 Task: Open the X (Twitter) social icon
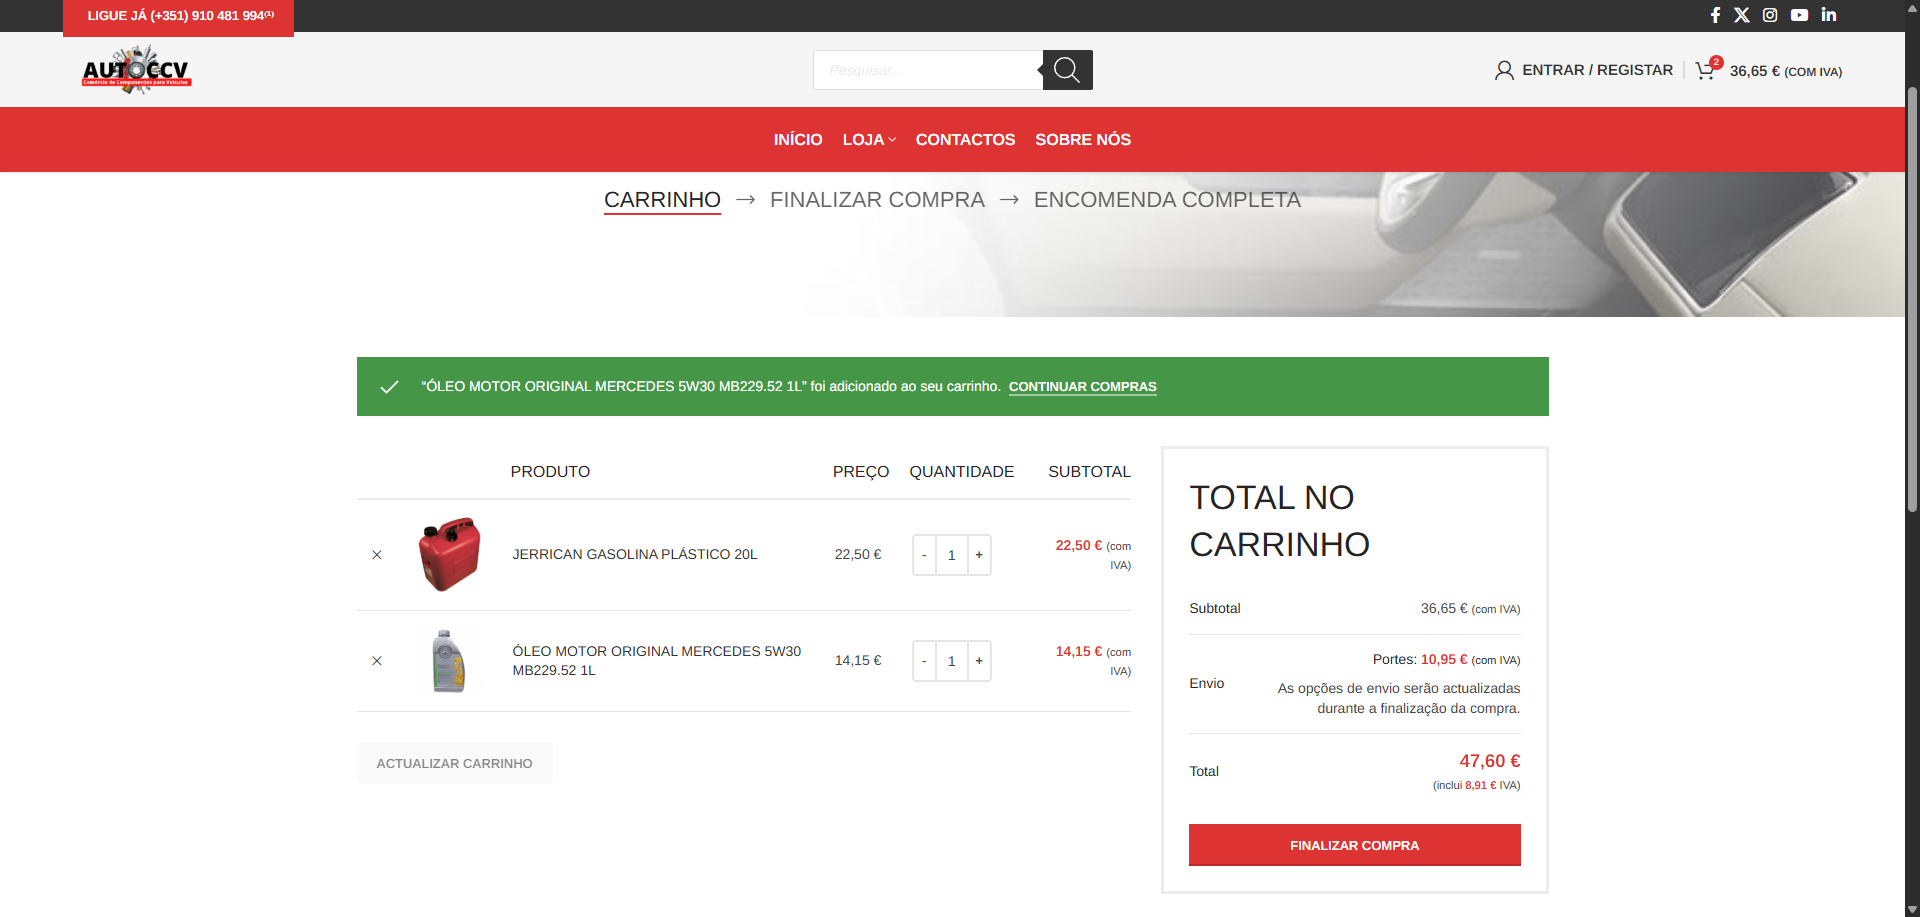click(1742, 15)
